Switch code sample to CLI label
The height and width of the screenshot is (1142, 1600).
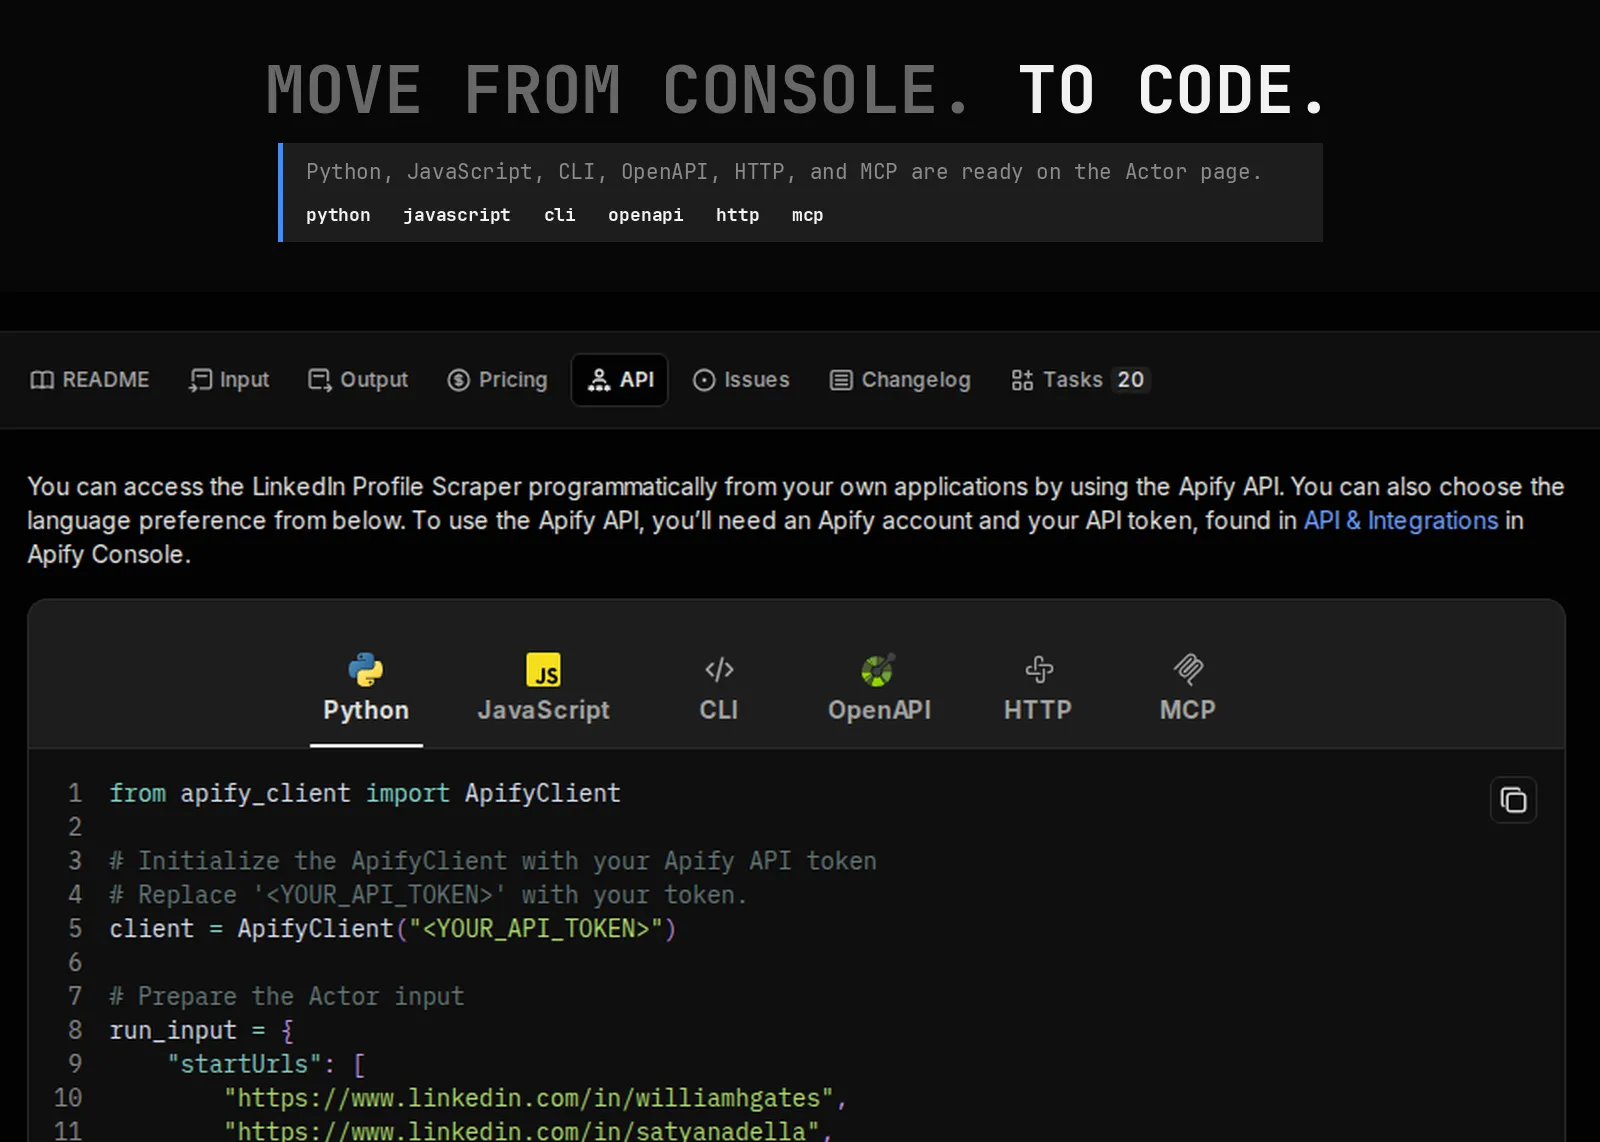[x=719, y=710]
